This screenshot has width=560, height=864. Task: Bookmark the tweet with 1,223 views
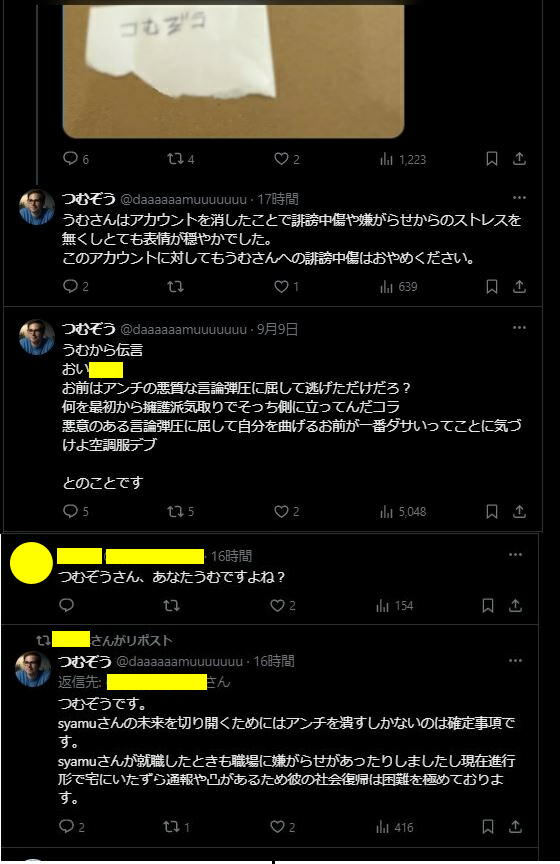click(492, 159)
